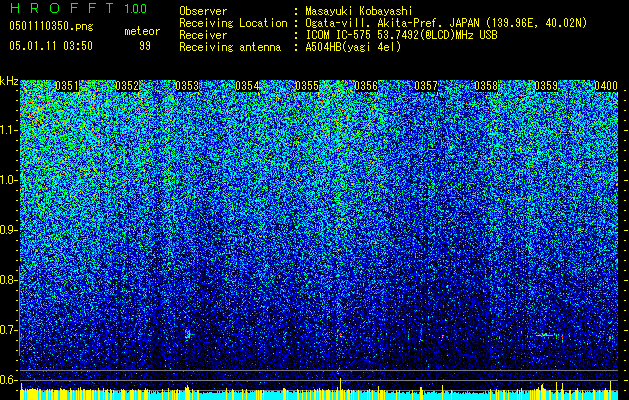Click the 1.1 kHz frequency axis label

[8, 130]
